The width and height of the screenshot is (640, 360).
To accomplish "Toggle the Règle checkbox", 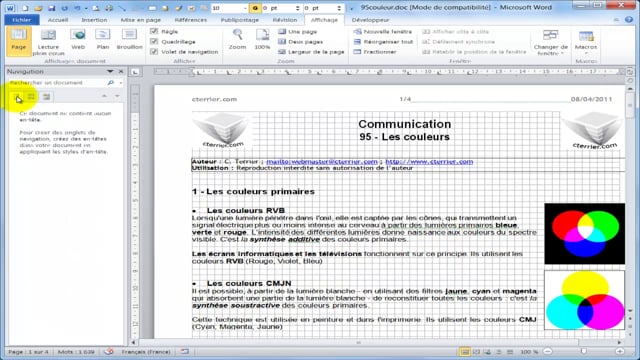I will pyautogui.click(x=154, y=31).
